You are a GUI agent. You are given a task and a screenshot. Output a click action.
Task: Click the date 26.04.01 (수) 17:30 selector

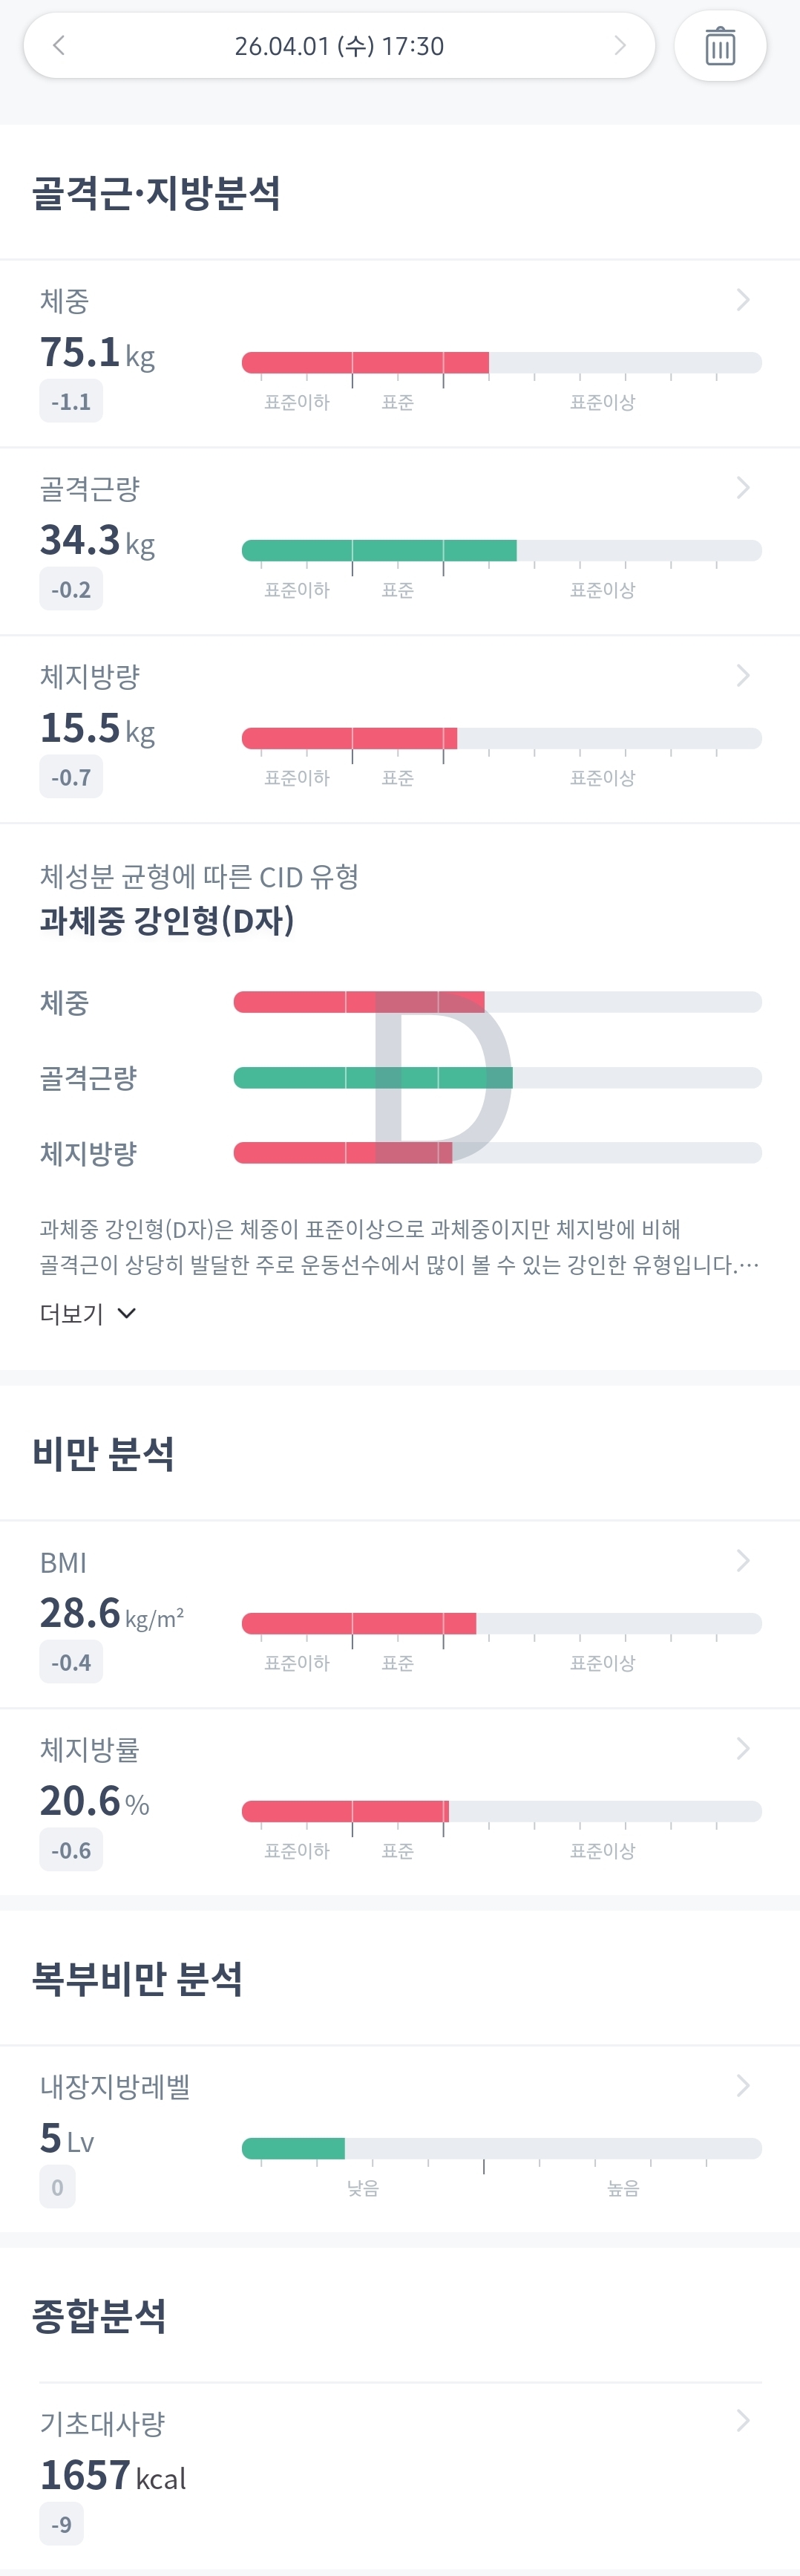[x=339, y=46]
